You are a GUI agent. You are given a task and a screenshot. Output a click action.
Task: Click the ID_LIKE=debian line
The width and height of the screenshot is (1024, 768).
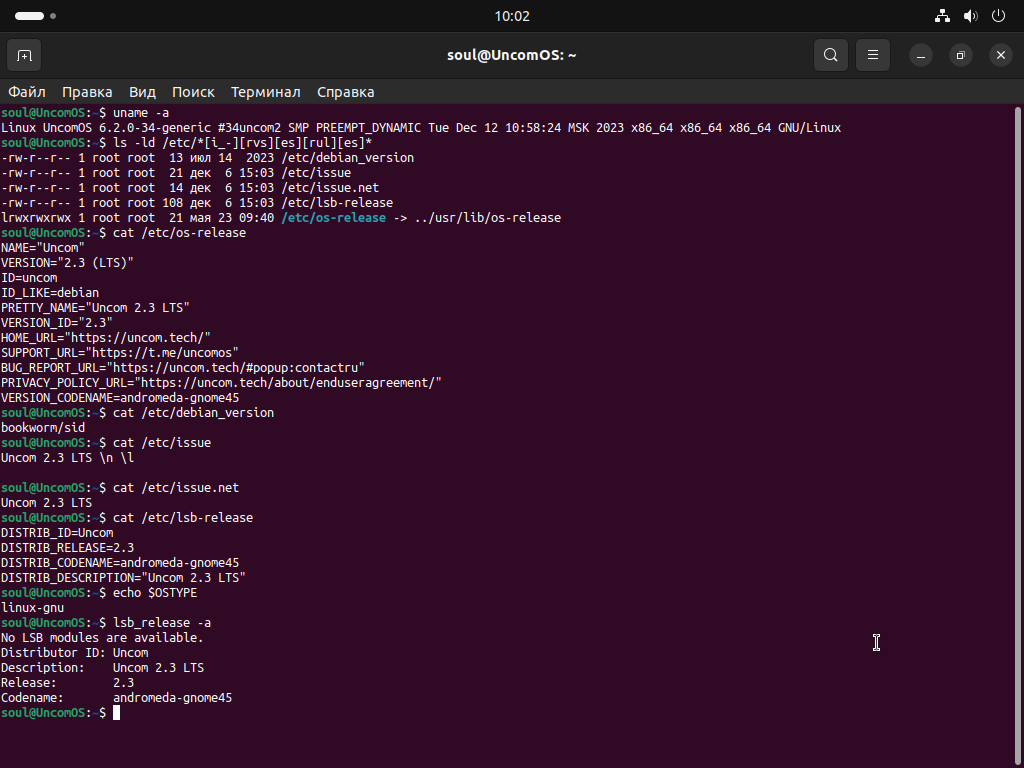click(50, 293)
